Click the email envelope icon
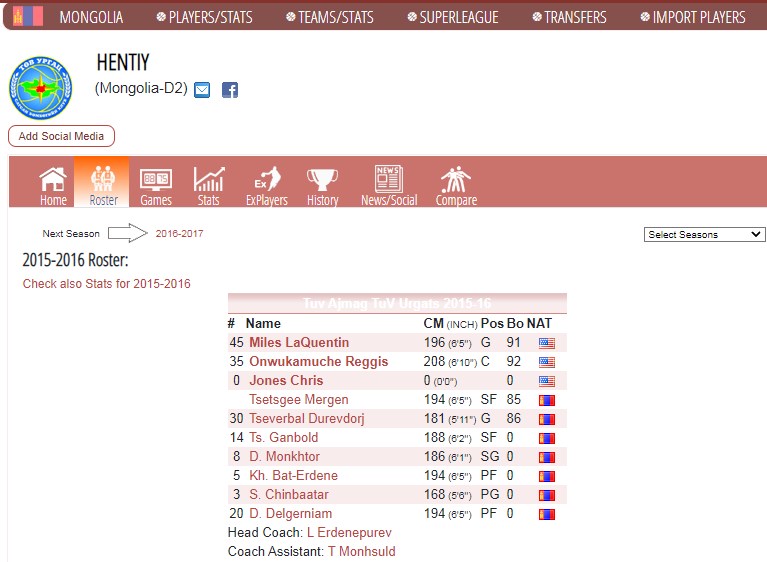Viewport: 767px width, 562px height. tap(202, 90)
